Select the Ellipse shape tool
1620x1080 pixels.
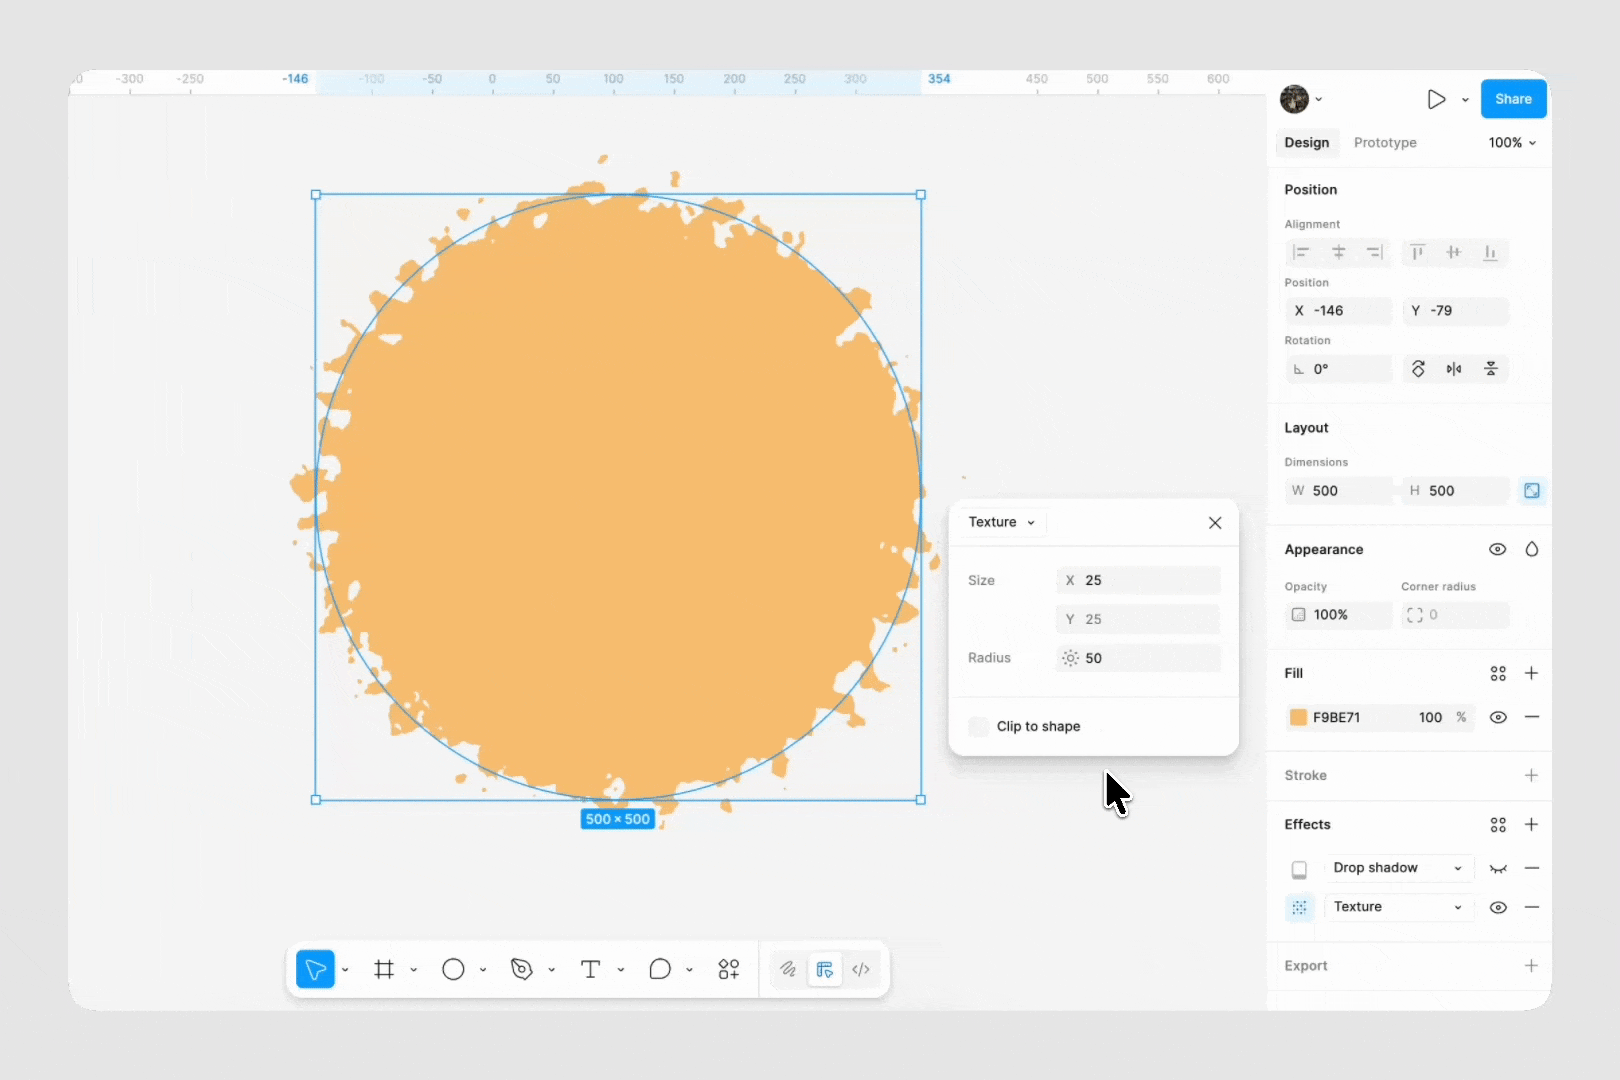(x=453, y=969)
